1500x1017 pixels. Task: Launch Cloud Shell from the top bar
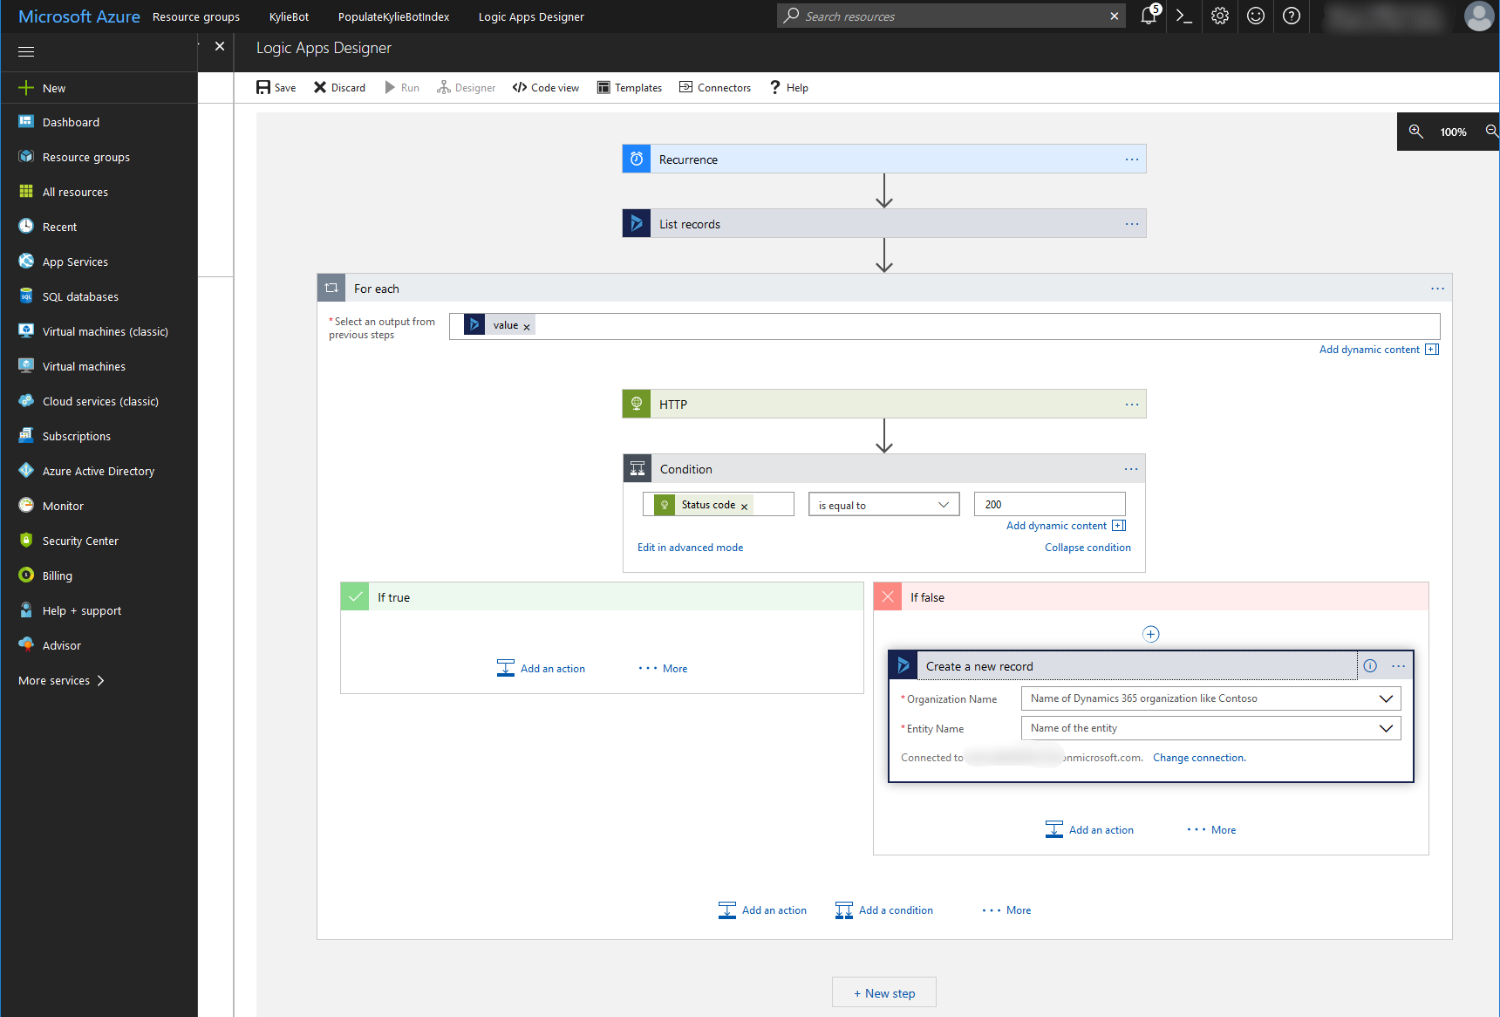(1184, 16)
